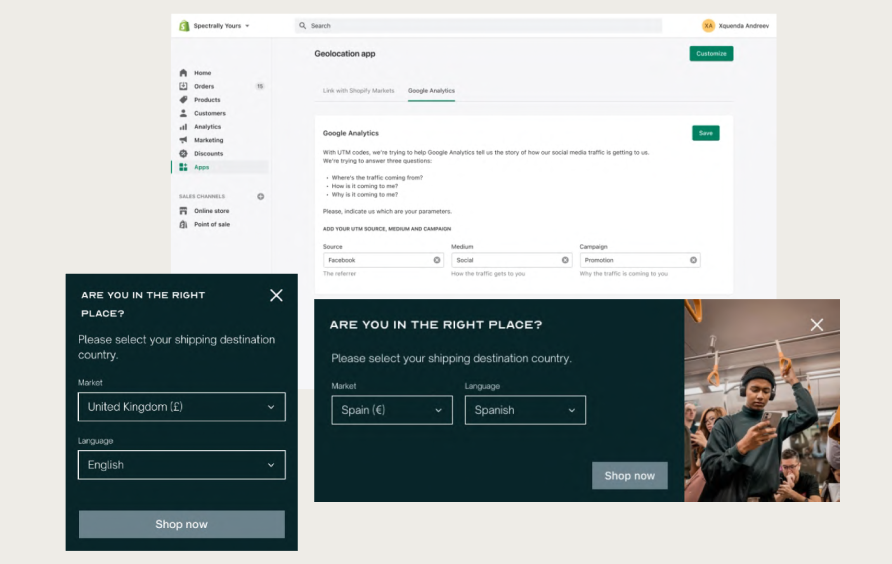Click the Medium field containing Social
Screen dimensions: 892x564
click(x=511, y=260)
